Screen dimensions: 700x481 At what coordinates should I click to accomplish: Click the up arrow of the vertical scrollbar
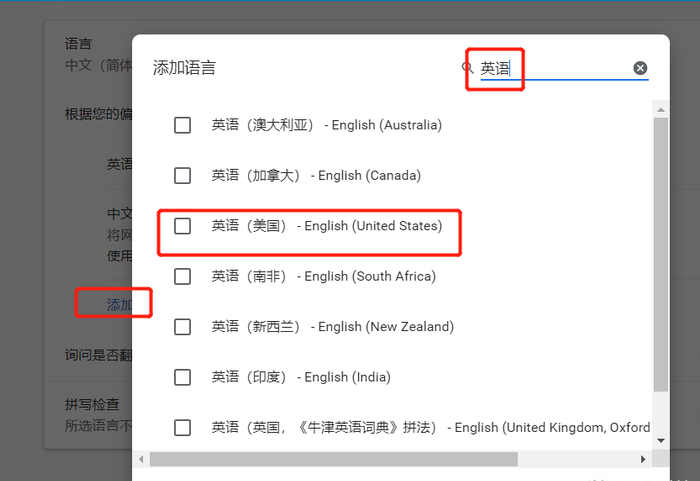(x=661, y=109)
